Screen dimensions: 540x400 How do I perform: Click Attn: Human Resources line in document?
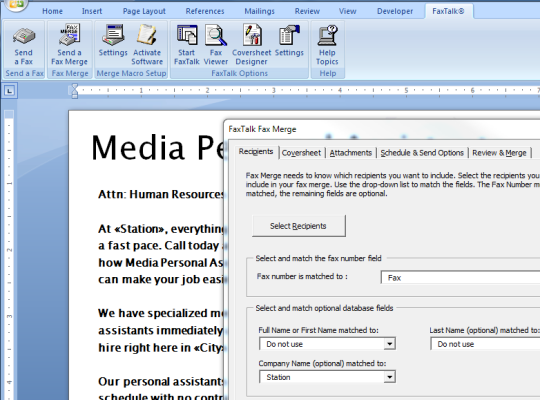161,194
